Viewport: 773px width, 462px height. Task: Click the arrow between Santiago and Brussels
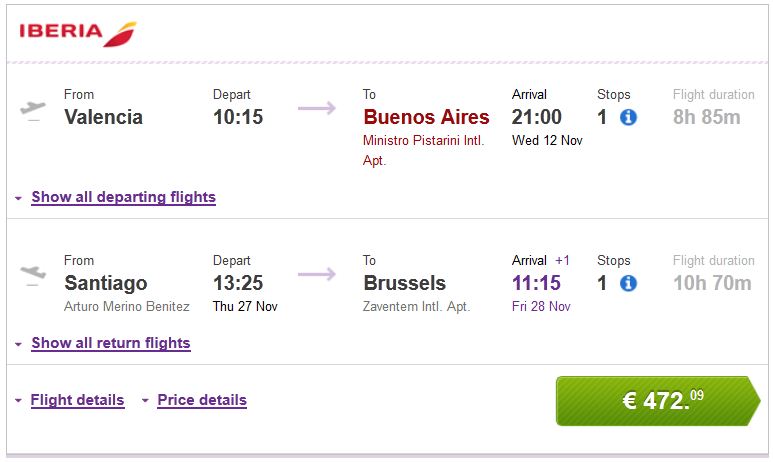point(317,274)
